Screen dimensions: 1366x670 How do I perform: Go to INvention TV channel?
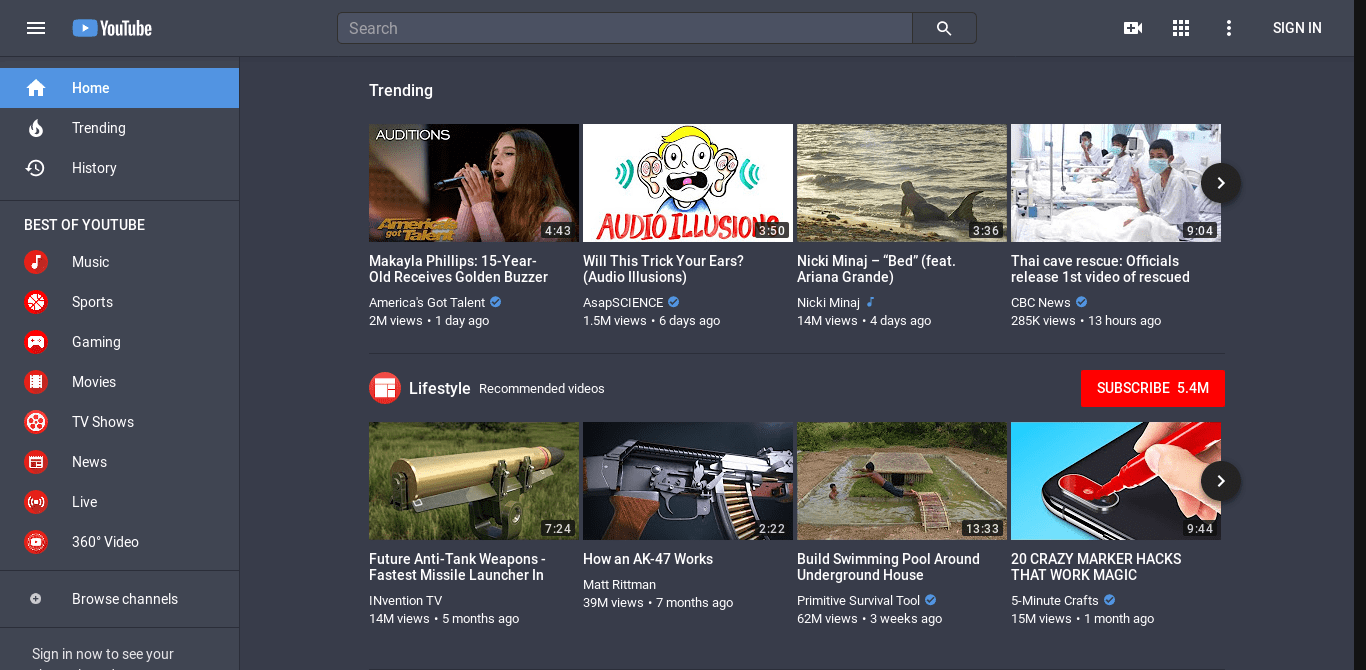[x=405, y=601]
